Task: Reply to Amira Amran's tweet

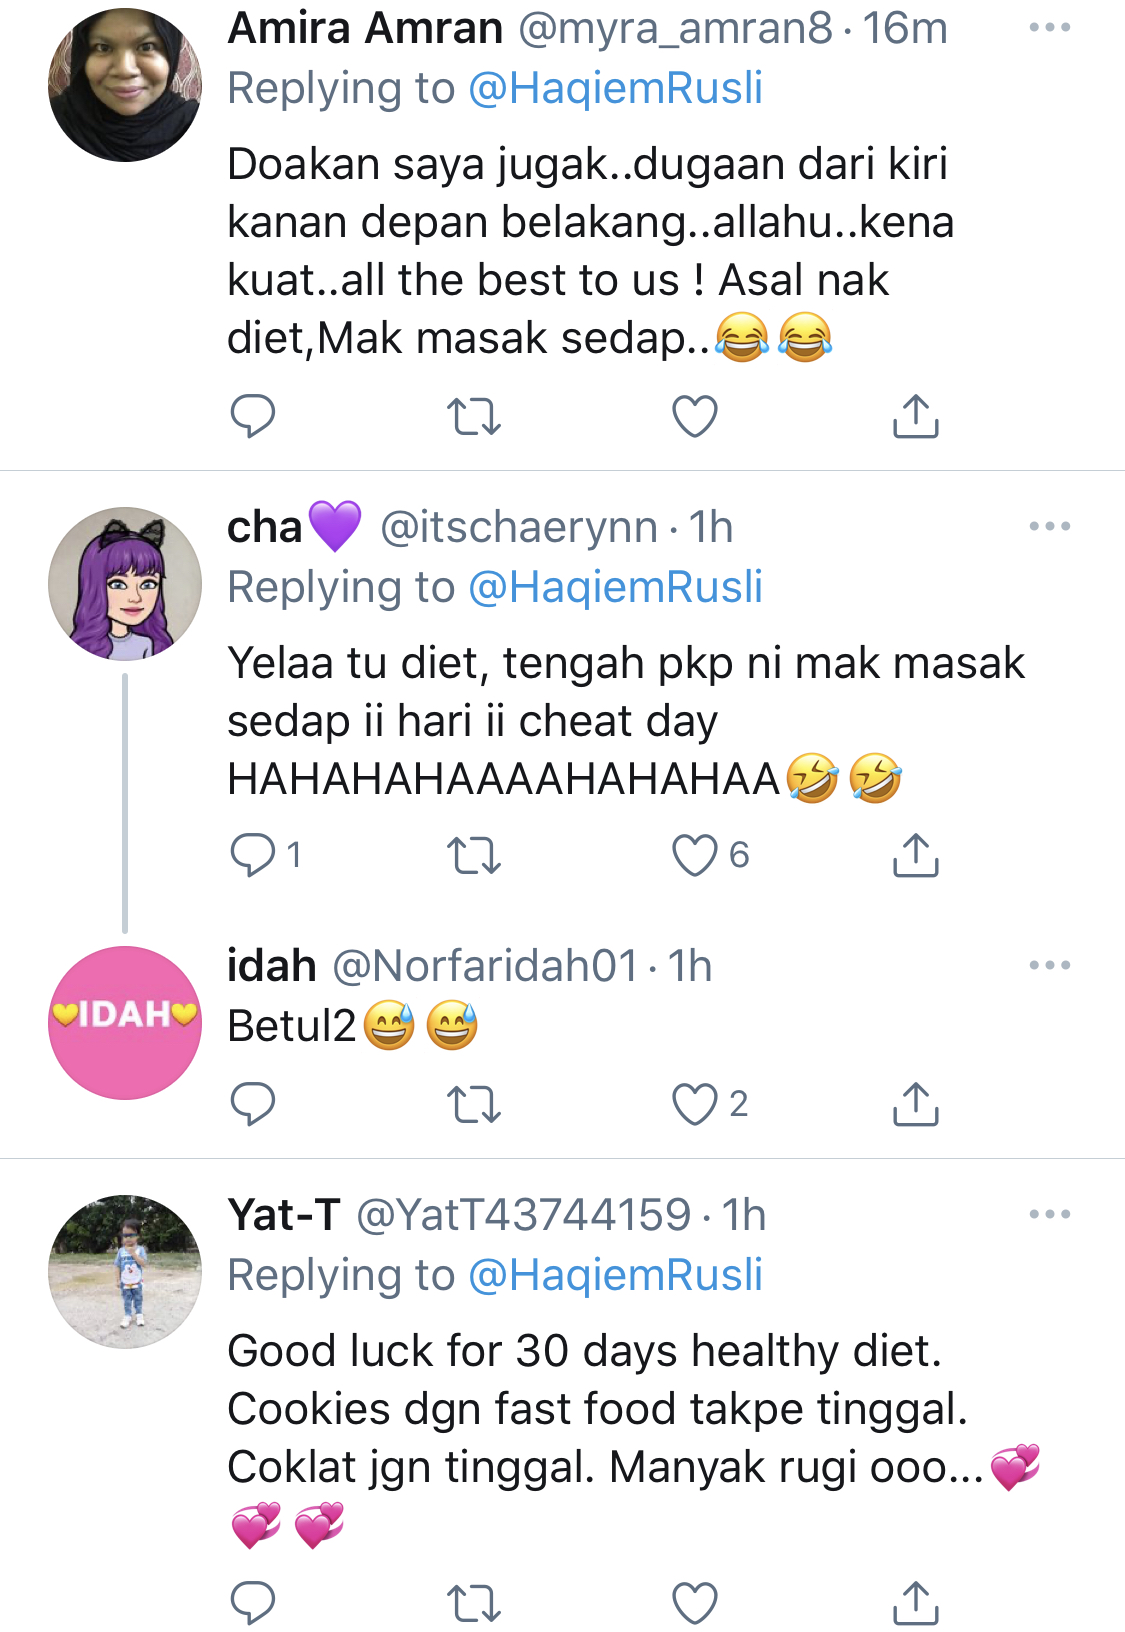Action: coord(252,416)
